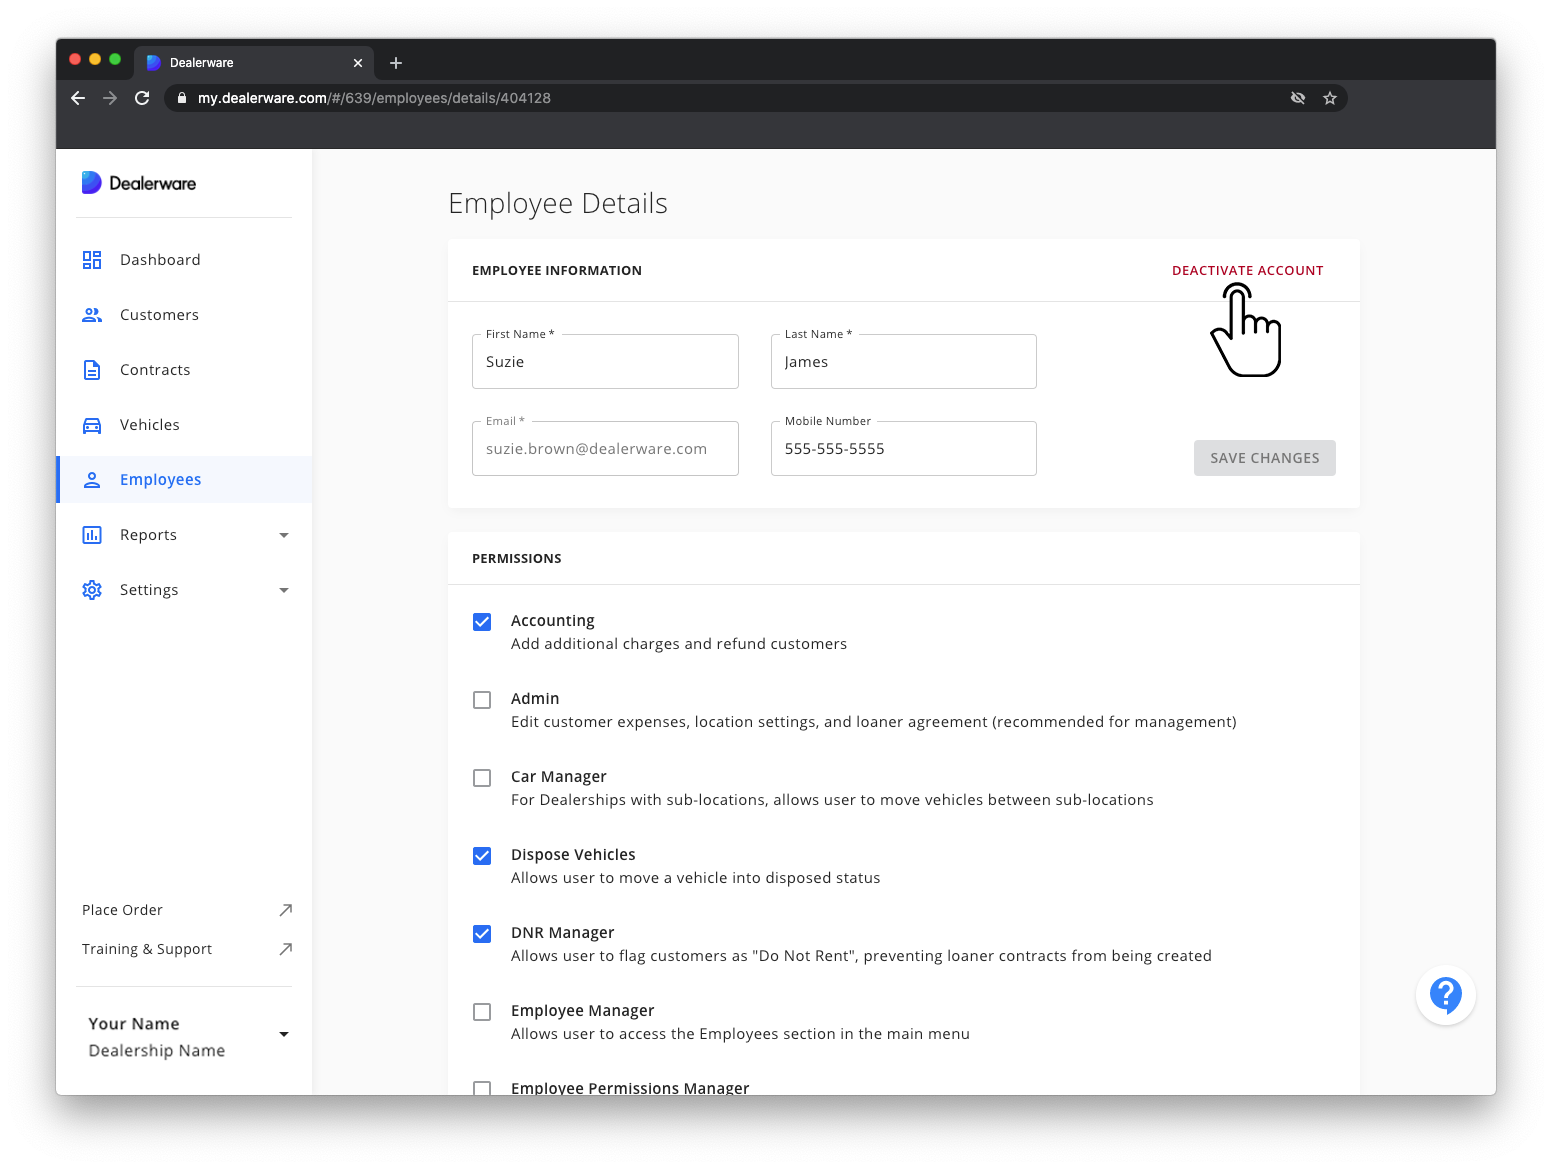
Task: Toggle the password visibility eye in address bar
Action: click(x=1298, y=98)
